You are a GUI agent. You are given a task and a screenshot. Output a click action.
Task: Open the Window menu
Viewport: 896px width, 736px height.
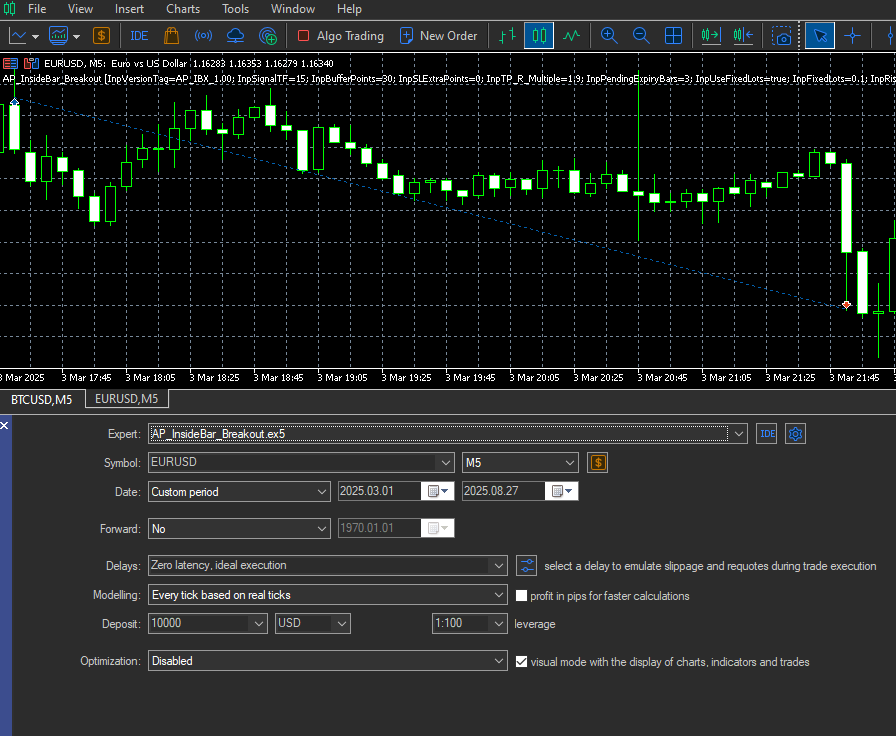tap(293, 9)
